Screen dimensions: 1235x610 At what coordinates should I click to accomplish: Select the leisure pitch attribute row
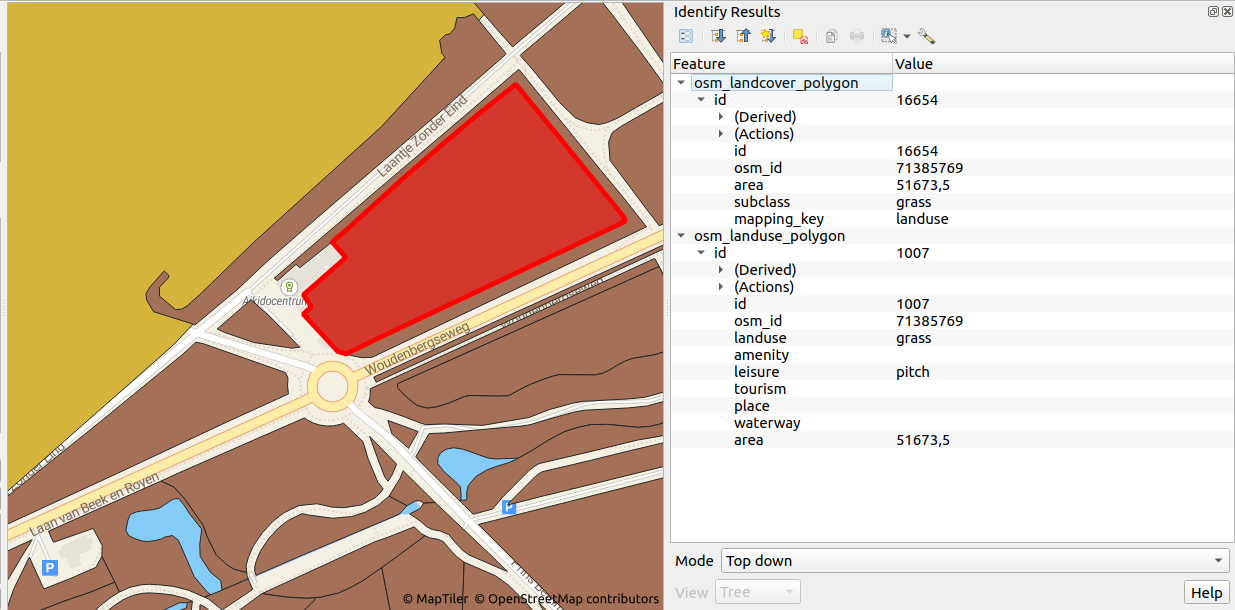[x=850, y=371]
